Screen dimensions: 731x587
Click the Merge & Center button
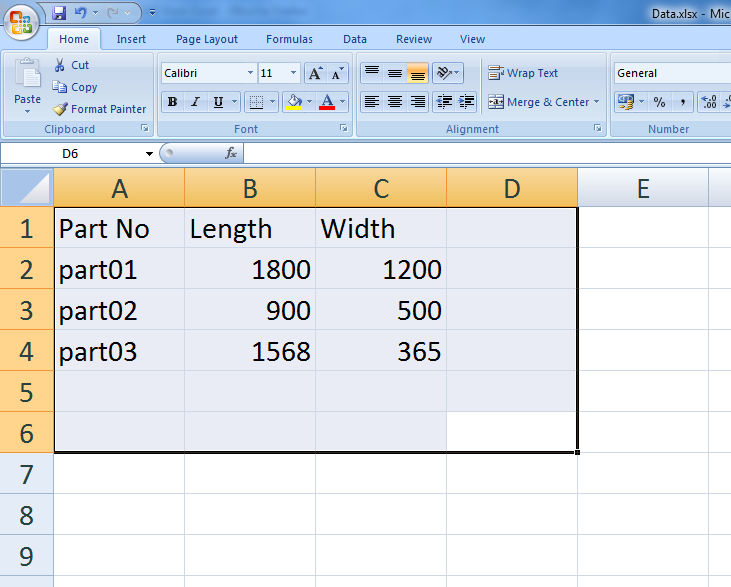538,102
